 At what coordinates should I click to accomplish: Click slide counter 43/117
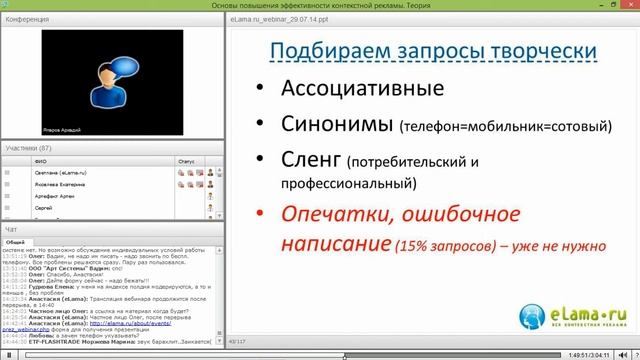pyautogui.click(x=238, y=341)
